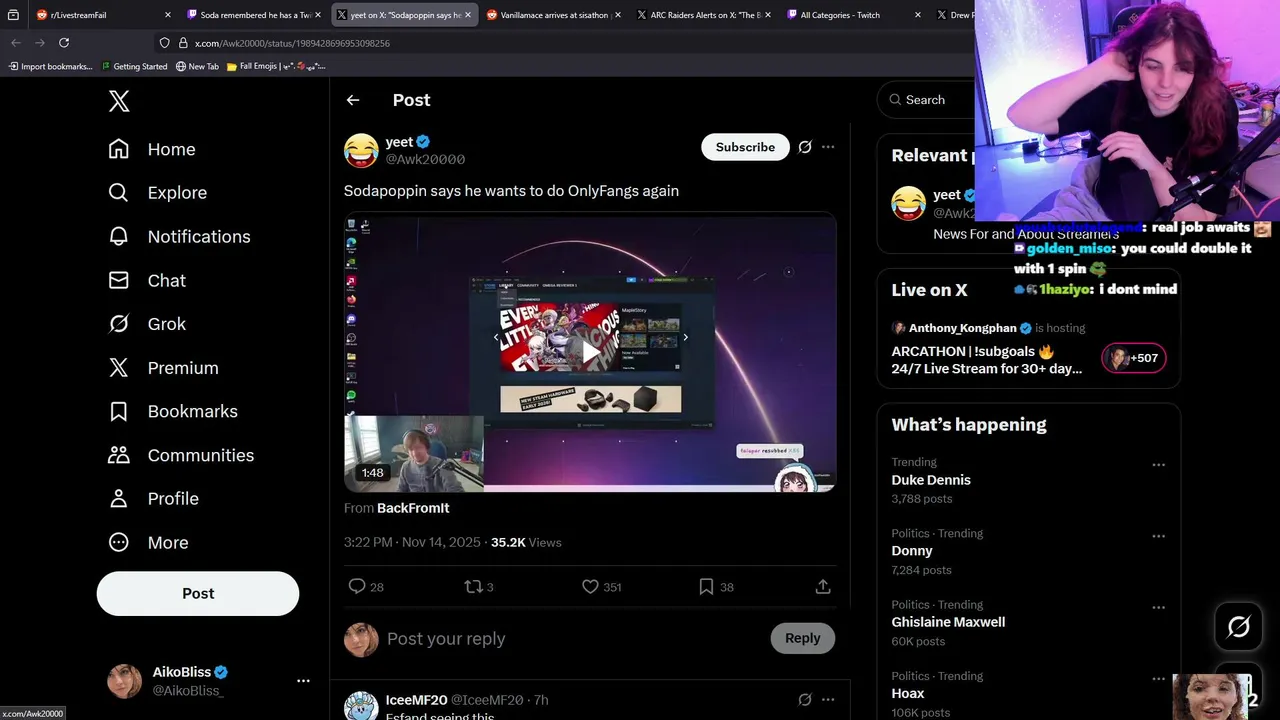This screenshot has width=1280, height=720.
Task: Share the post via share icon
Action: [x=823, y=587]
